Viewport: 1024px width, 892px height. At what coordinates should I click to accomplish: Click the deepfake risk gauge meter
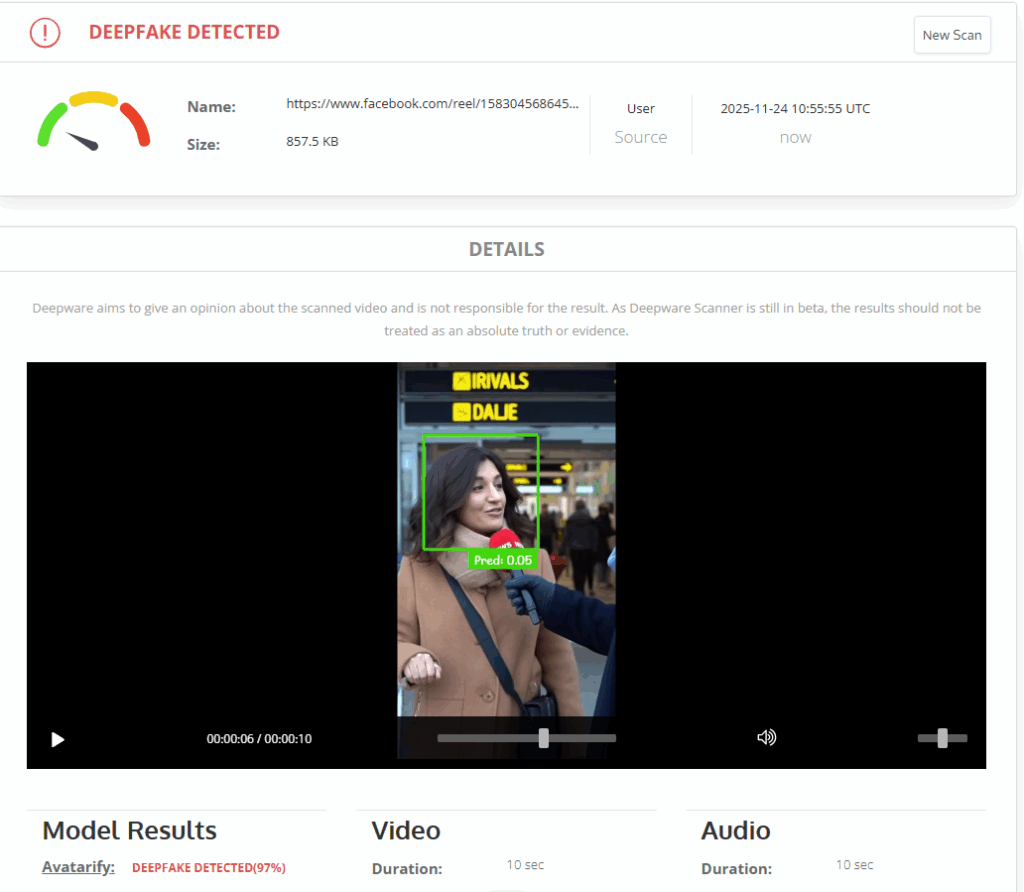94,122
